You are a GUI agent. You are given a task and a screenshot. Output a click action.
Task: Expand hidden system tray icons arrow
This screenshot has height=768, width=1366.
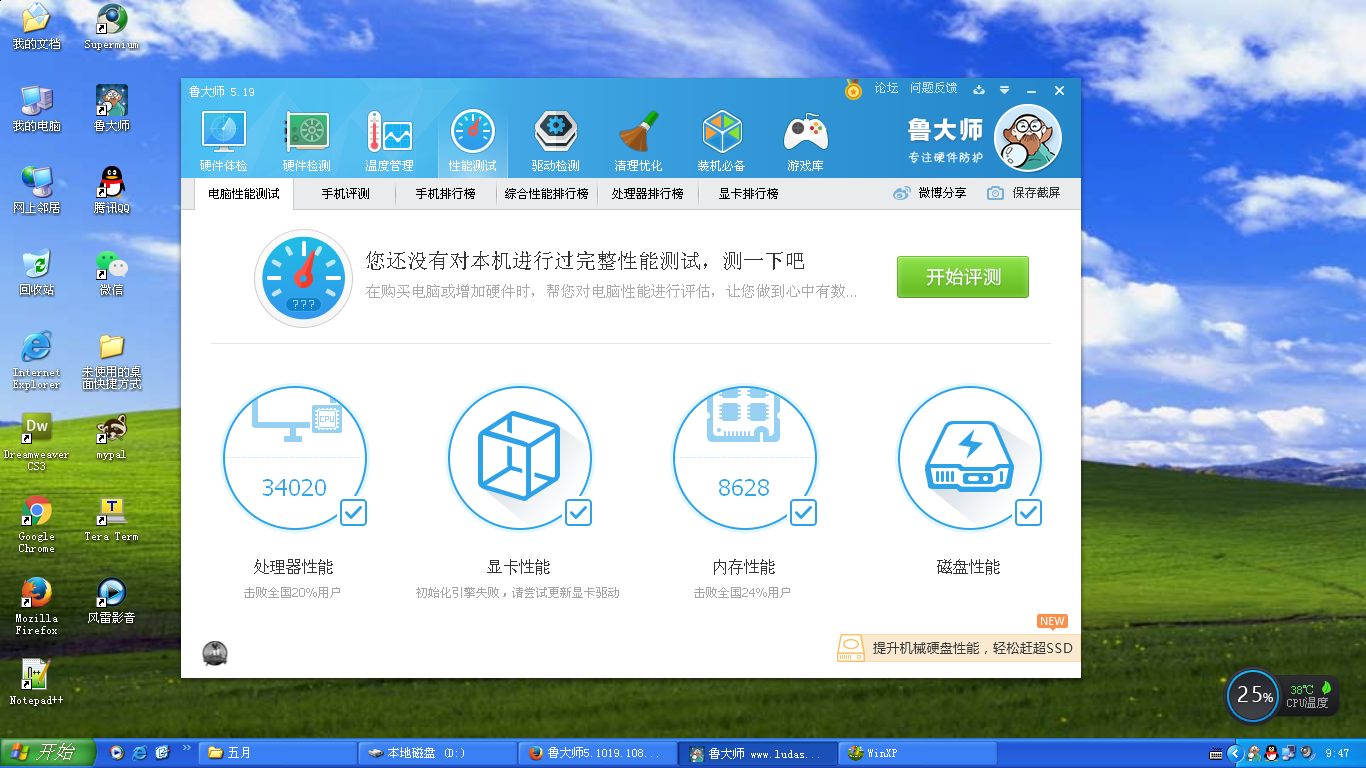(1236, 753)
